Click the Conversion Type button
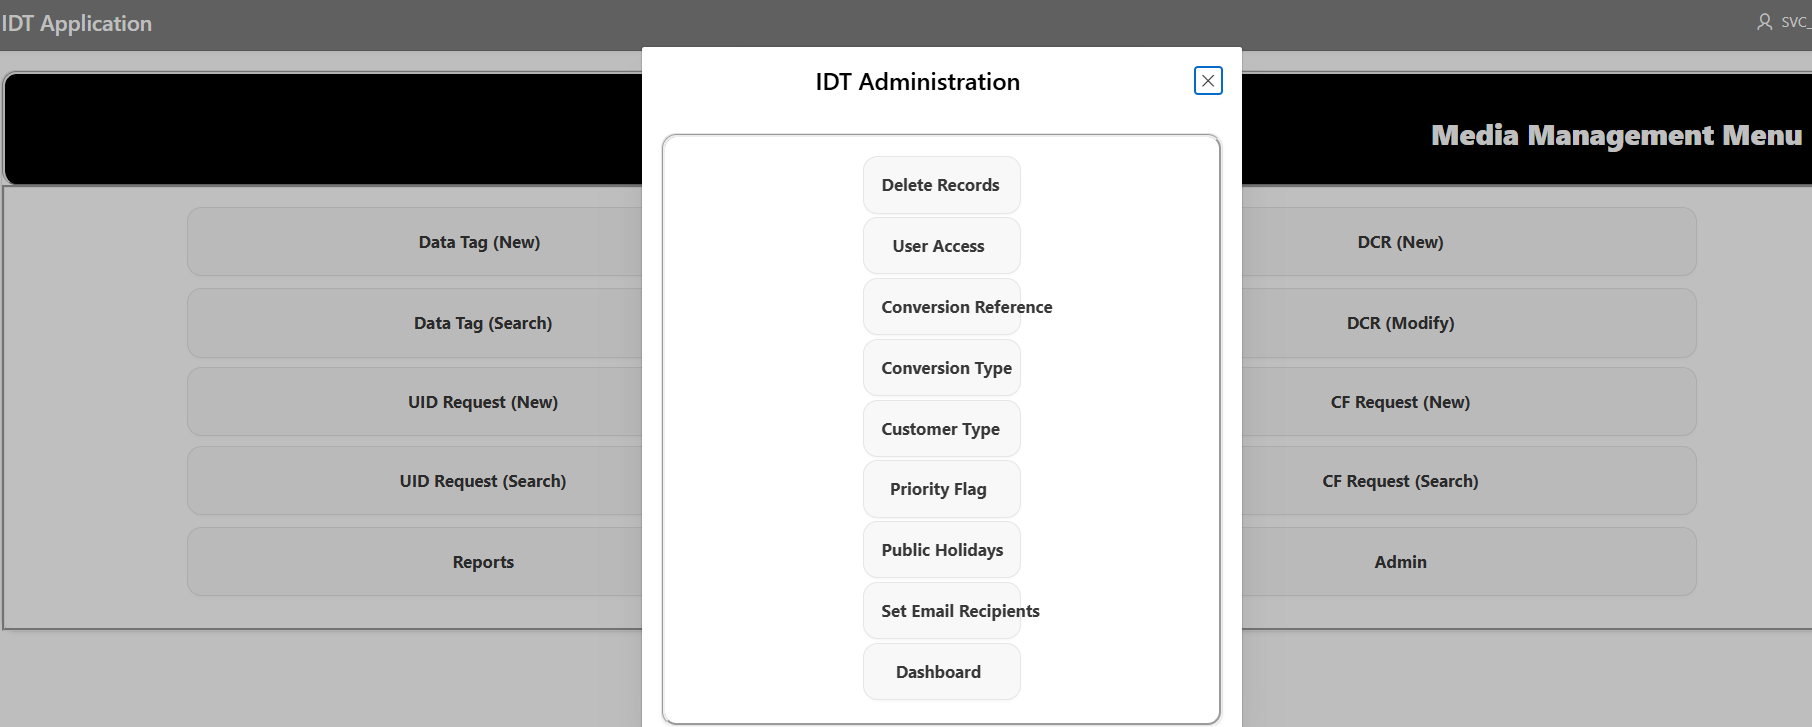This screenshot has width=1812, height=727. click(x=942, y=368)
